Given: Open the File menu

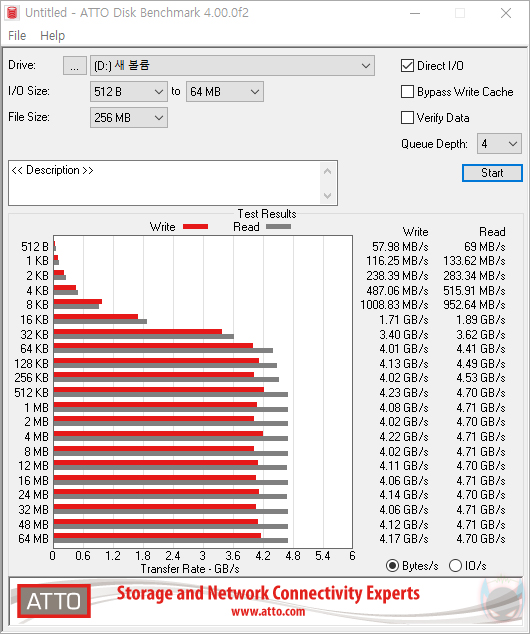Looking at the screenshot, I should tap(17, 36).
